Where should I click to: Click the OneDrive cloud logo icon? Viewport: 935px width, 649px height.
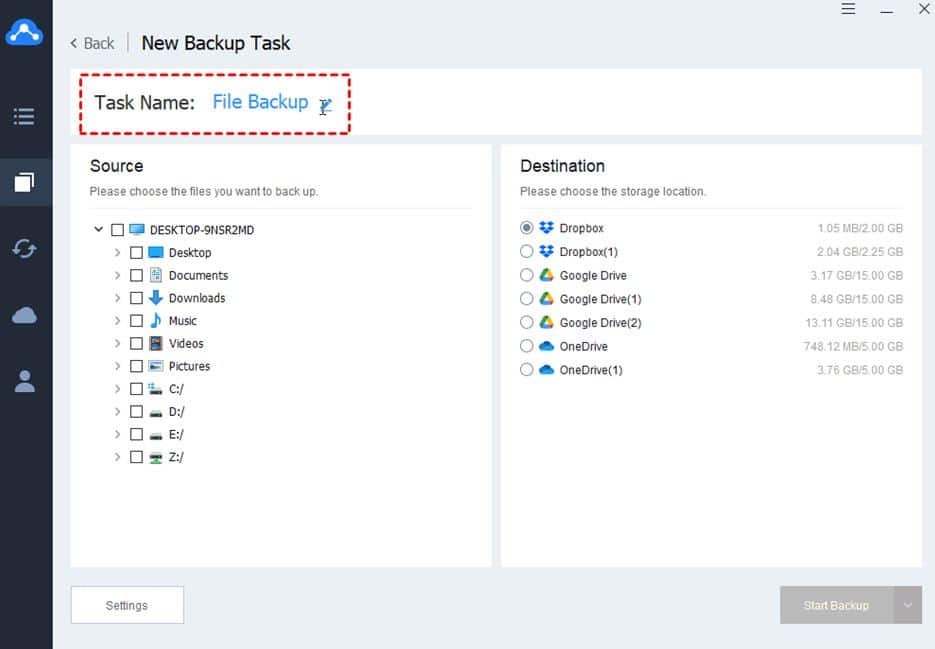[x=546, y=346]
